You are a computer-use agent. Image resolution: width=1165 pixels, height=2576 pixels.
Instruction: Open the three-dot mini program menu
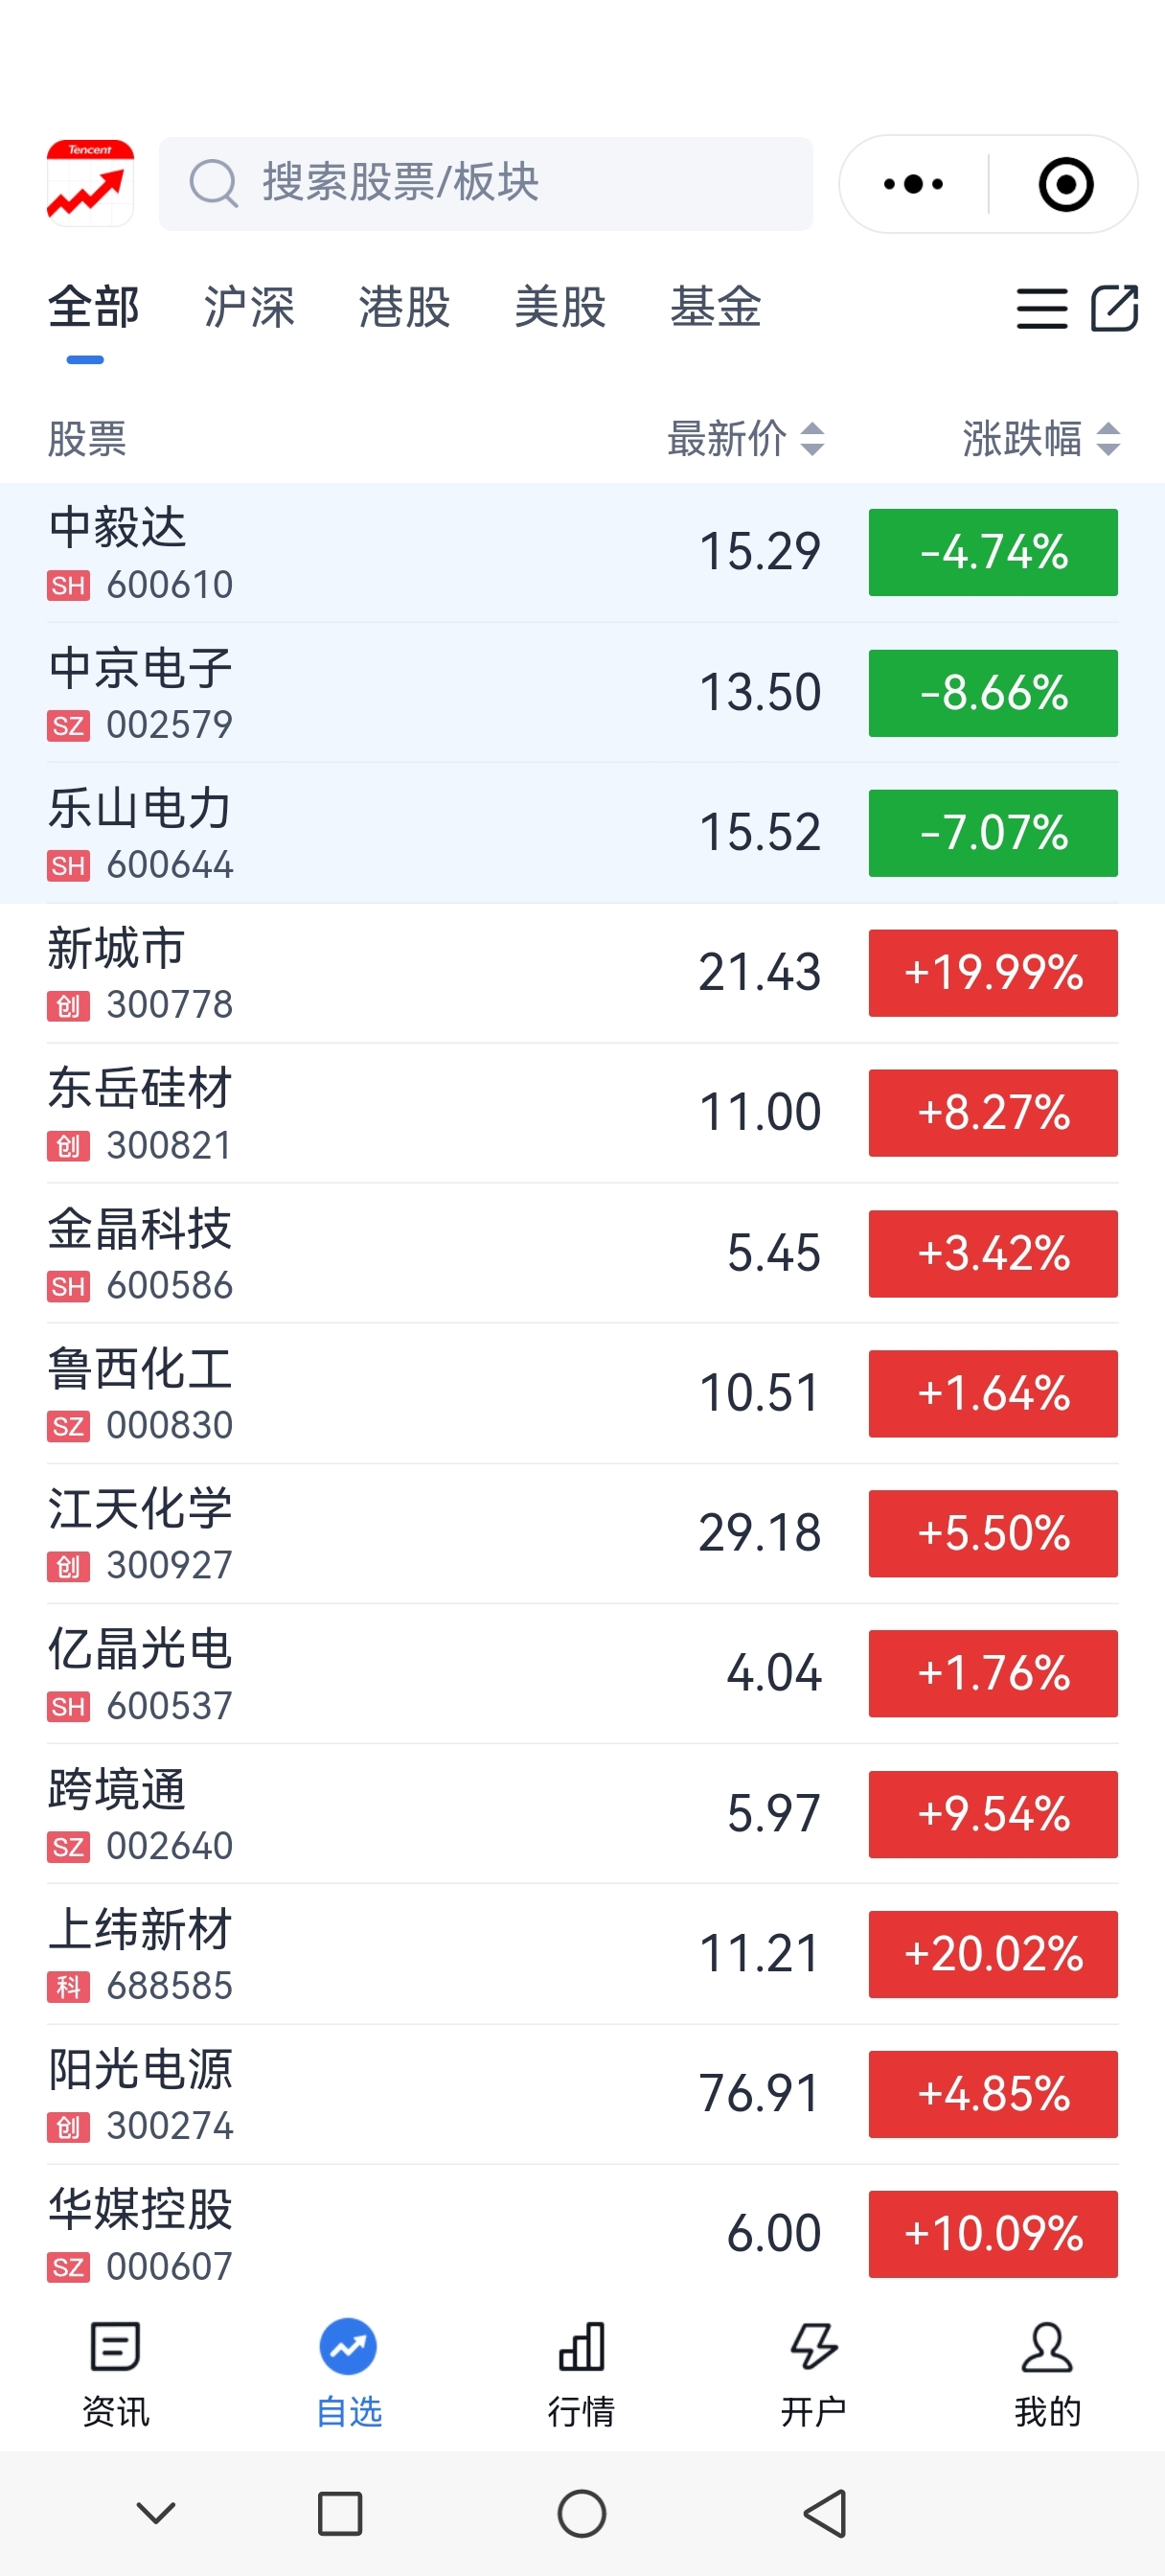coord(913,184)
